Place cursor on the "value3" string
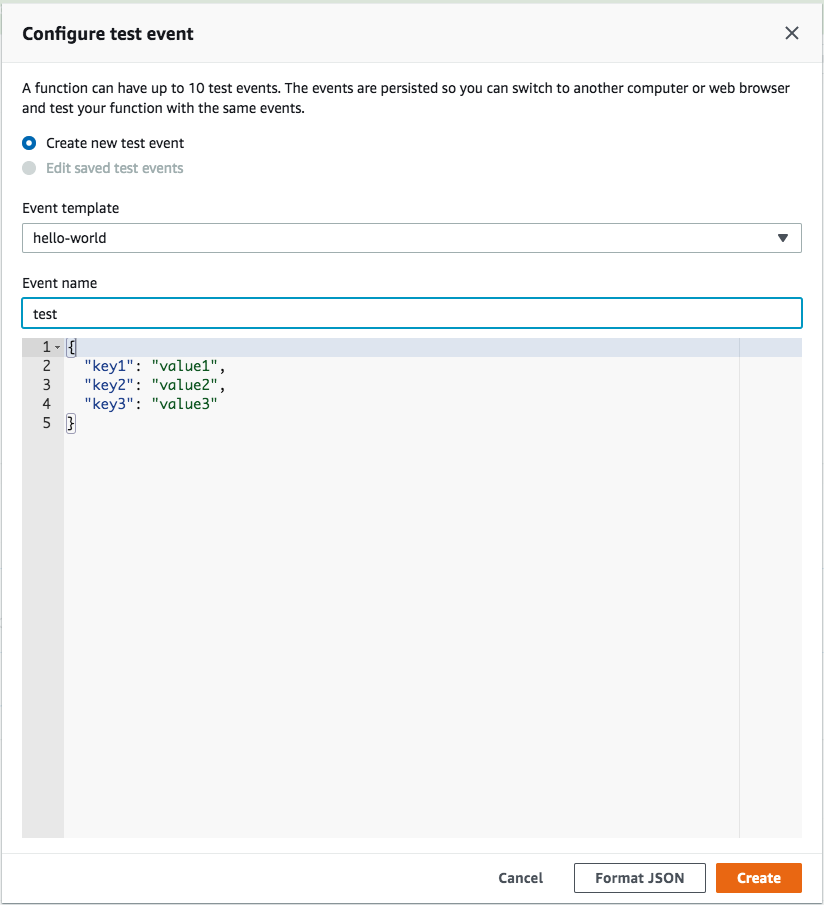The height and width of the screenshot is (905, 824). (x=185, y=404)
